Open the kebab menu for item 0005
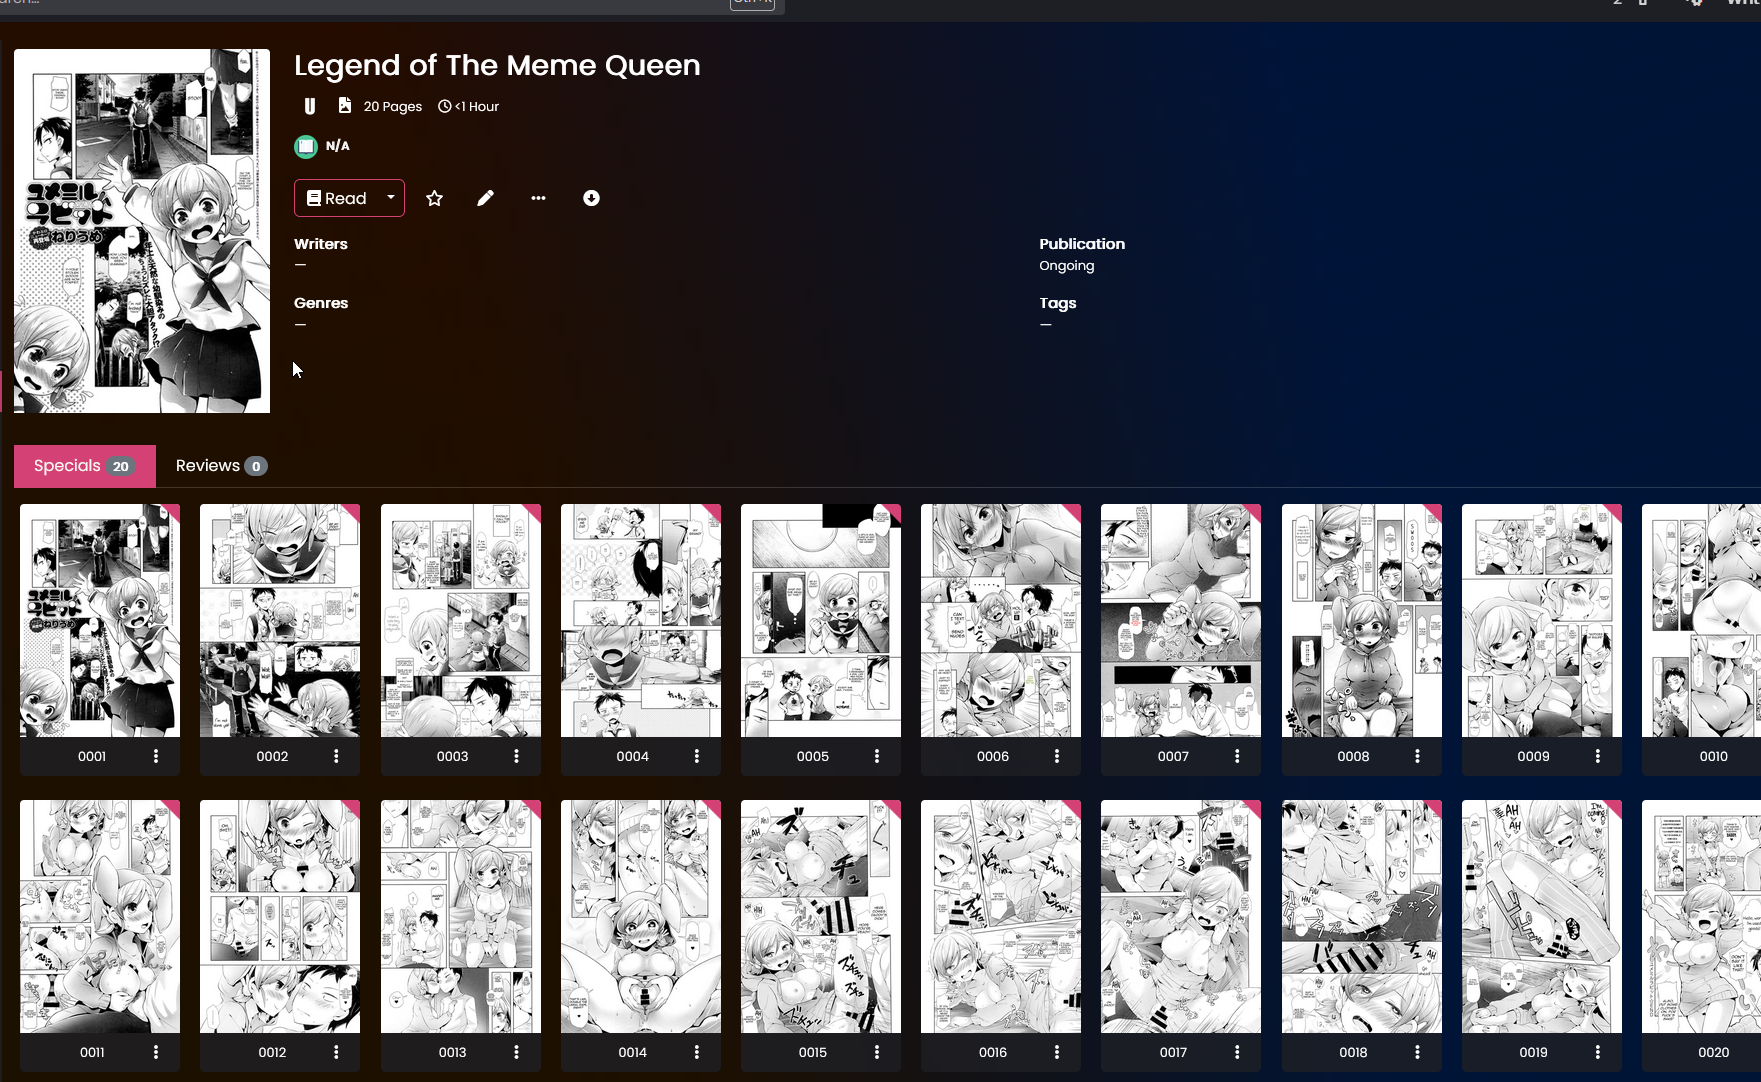 pyautogui.click(x=877, y=756)
